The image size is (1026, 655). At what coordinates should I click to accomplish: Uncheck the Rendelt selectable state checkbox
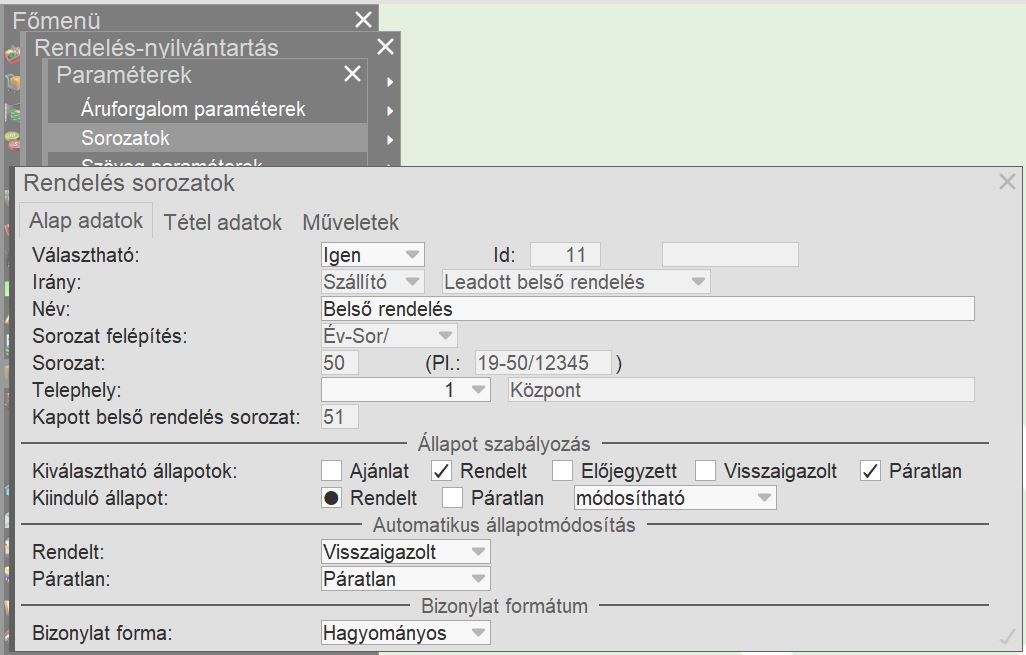(x=442, y=470)
